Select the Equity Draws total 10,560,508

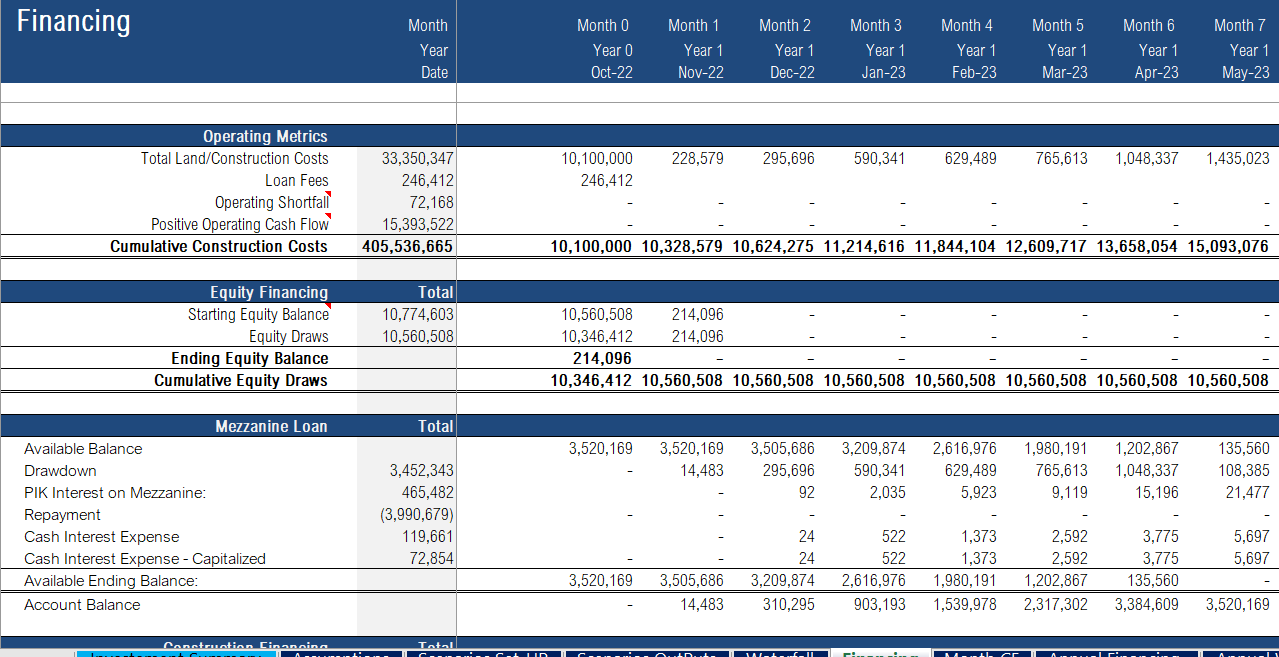click(420, 336)
